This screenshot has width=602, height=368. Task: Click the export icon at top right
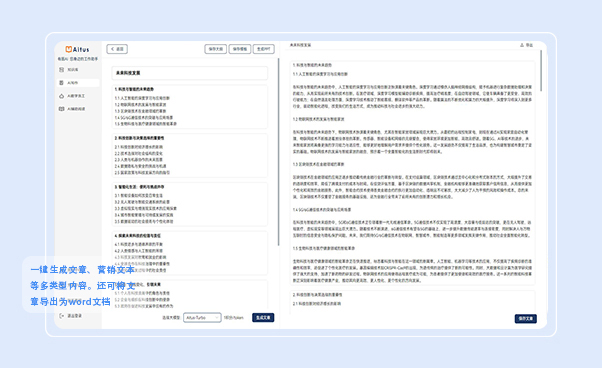tap(522, 45)
